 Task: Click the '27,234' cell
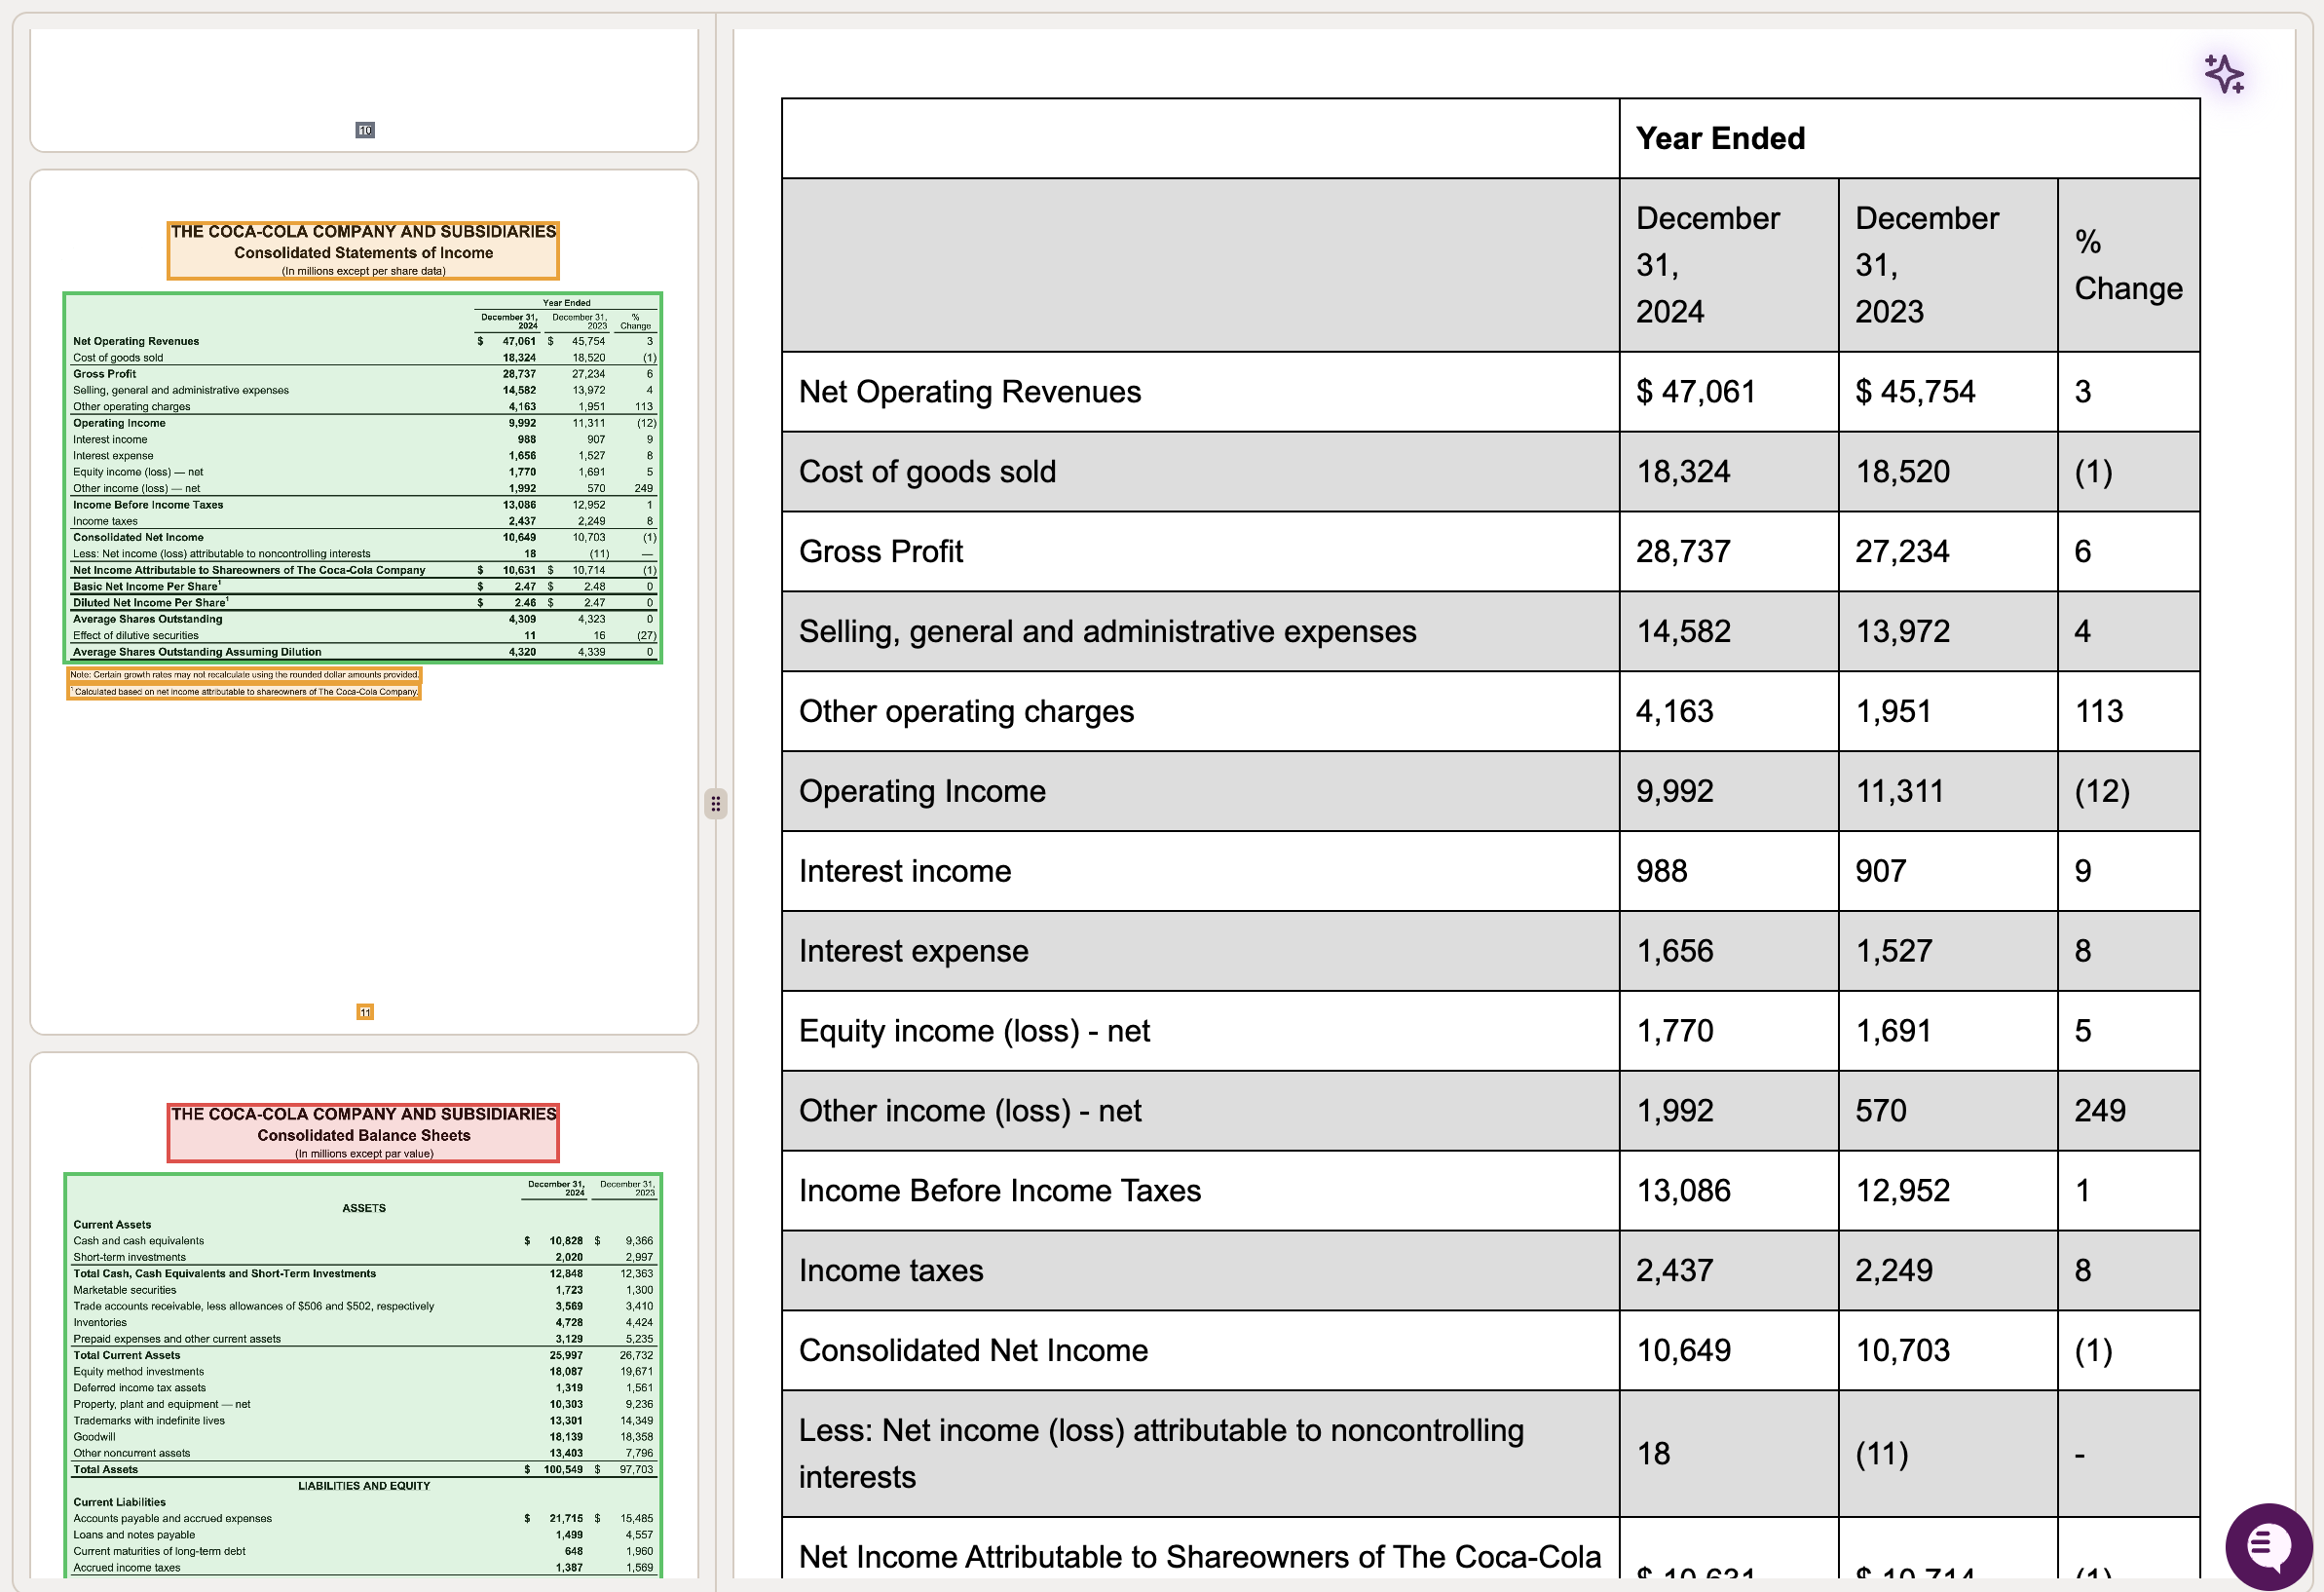pyautogui.click(x=1947, y=552)
